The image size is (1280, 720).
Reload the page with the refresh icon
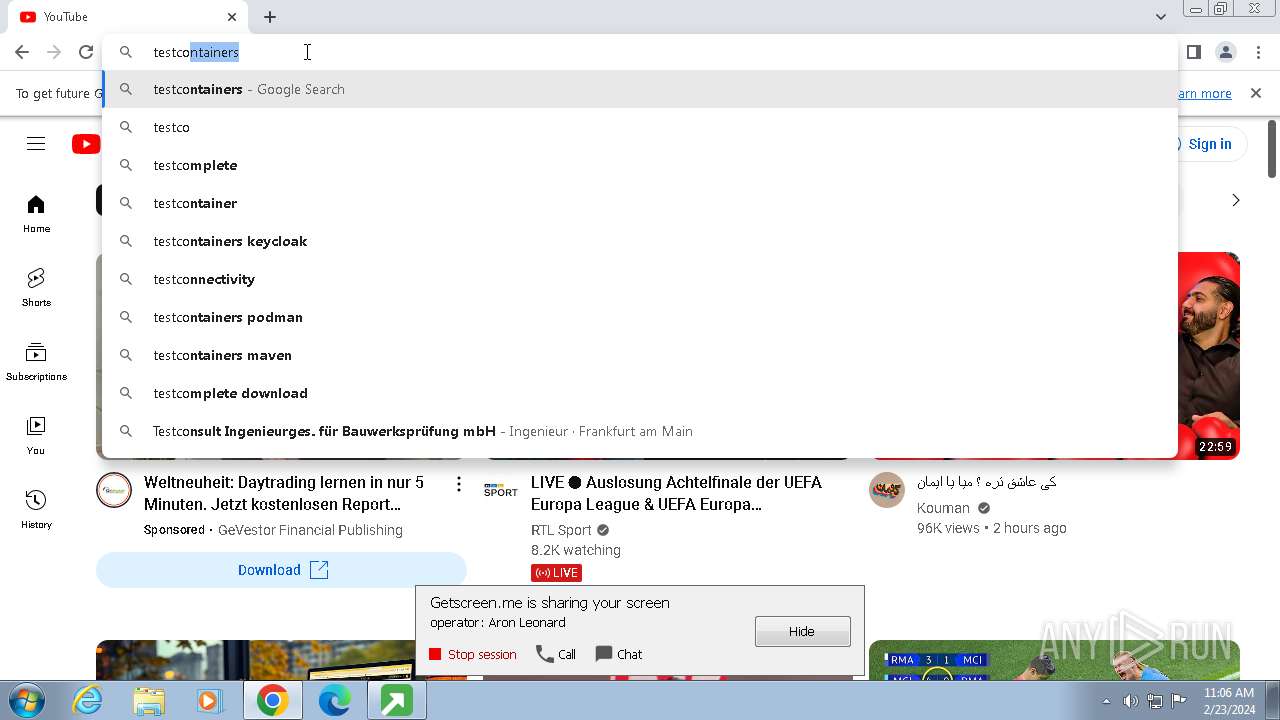click(86, 52)
